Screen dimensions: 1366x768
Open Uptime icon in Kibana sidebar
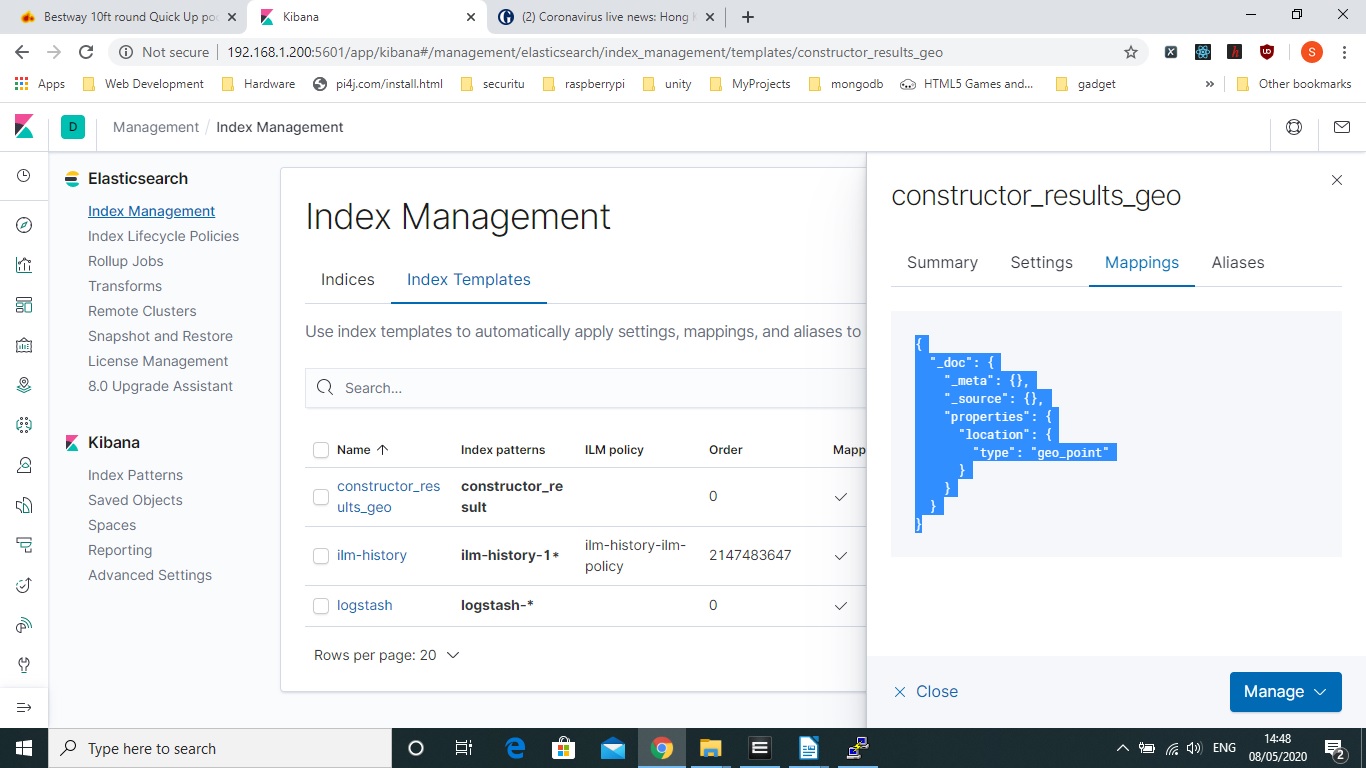[24, 585]
